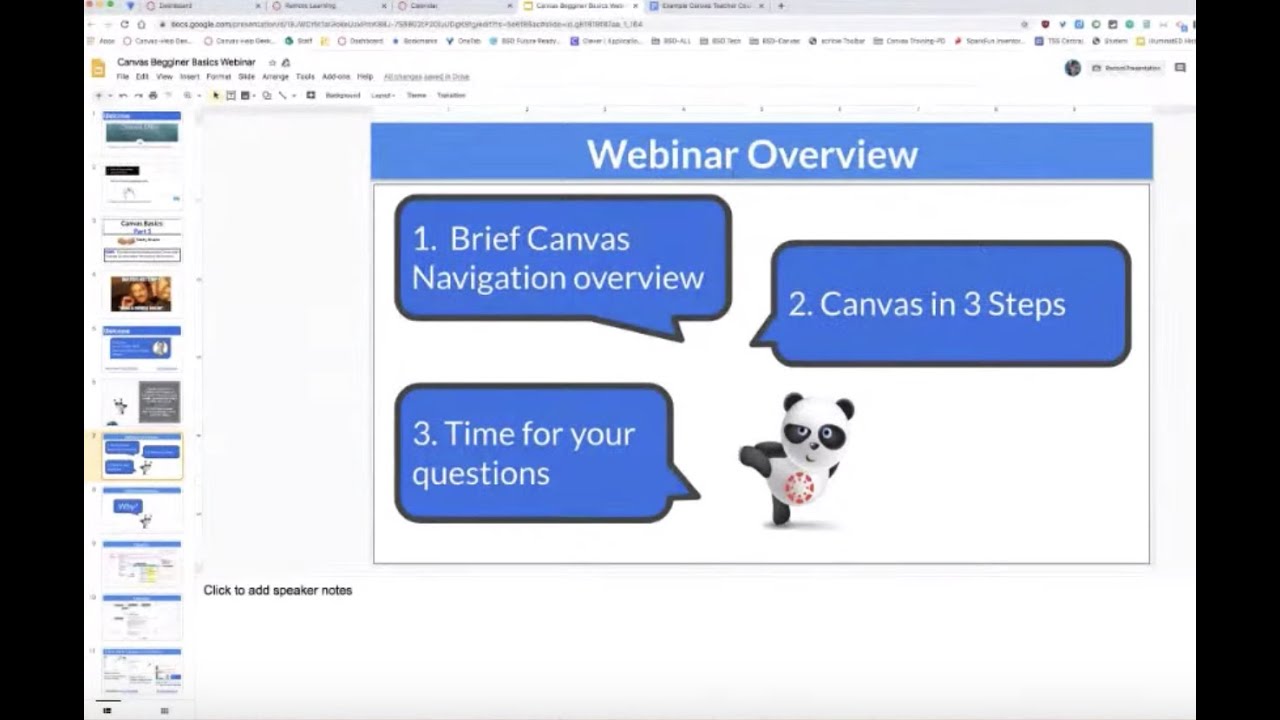Click the print icon in the toolbar

153,95
